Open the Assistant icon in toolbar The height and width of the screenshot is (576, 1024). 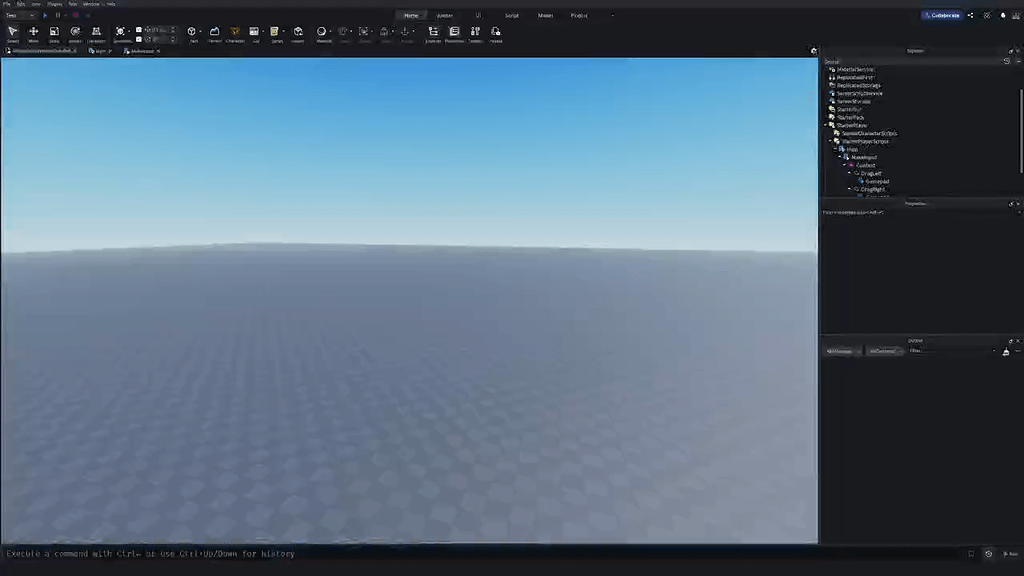click(496, 31)
